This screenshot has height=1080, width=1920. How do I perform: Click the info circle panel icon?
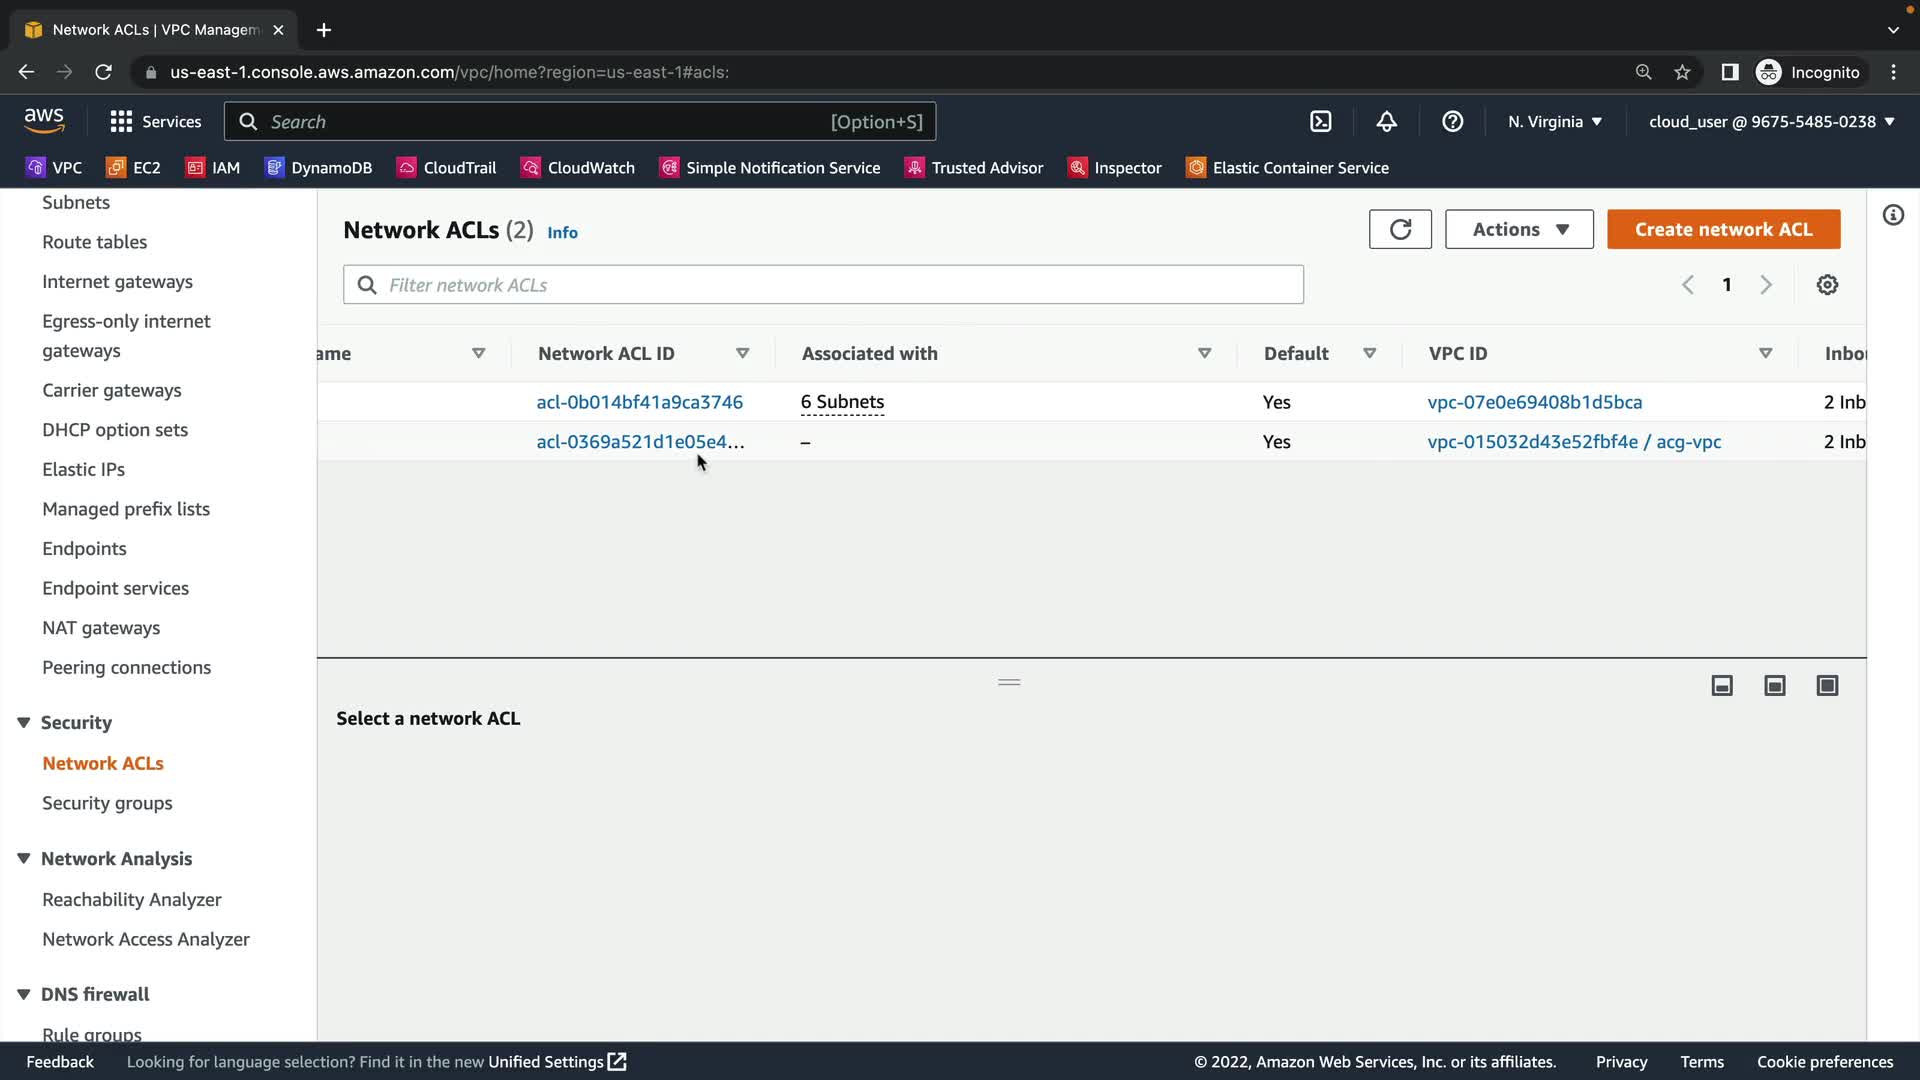point(1893,215)
